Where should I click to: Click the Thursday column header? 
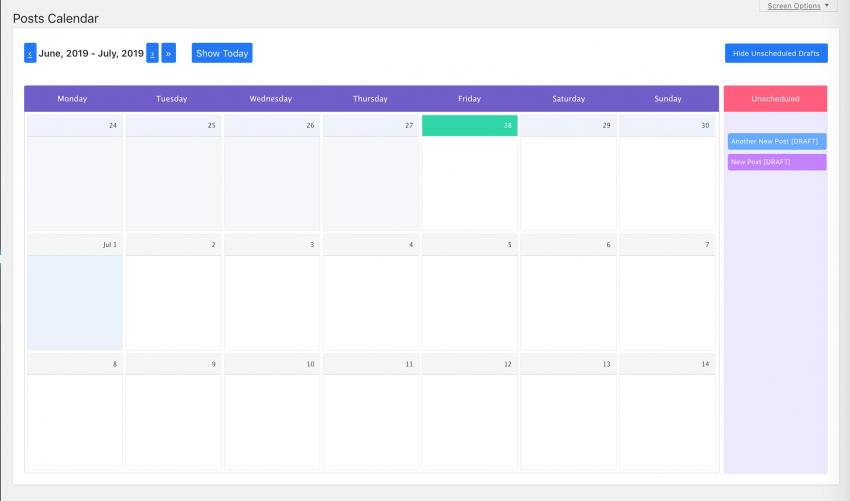click(x=370, y=99)
